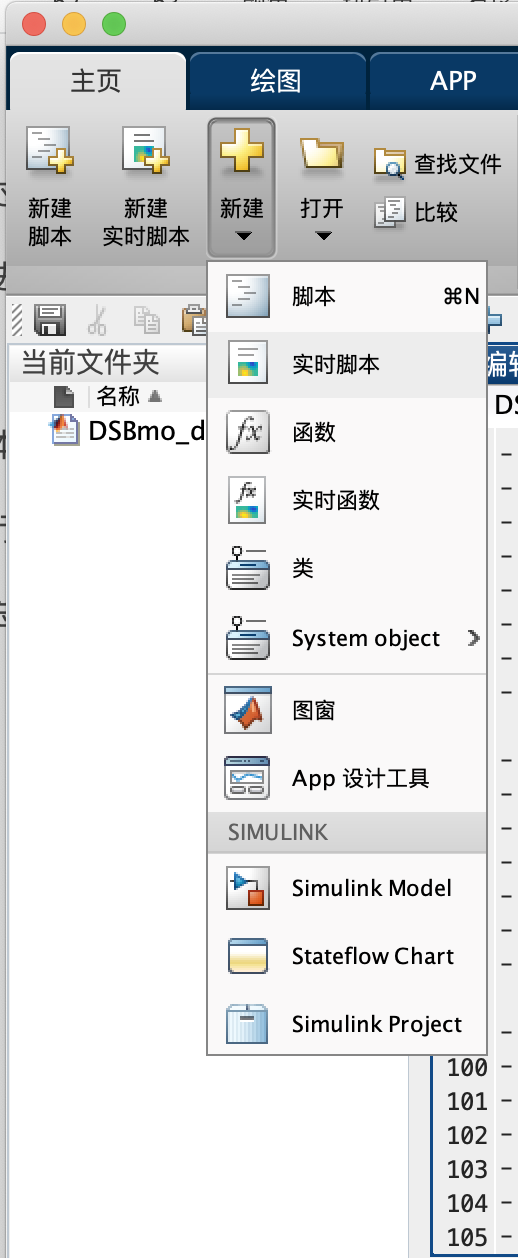Image resolution: width=518 pixels, height=1258 pixels.
Task: Click the copy icon in quick toolbar
Action: [146, 319]
